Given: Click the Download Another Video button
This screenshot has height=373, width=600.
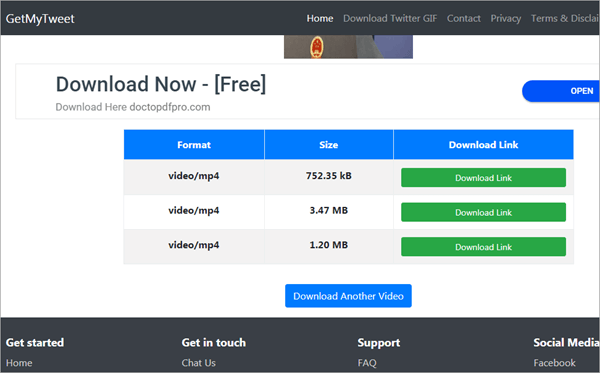Looking at the screenshot, I should point(348,296).
